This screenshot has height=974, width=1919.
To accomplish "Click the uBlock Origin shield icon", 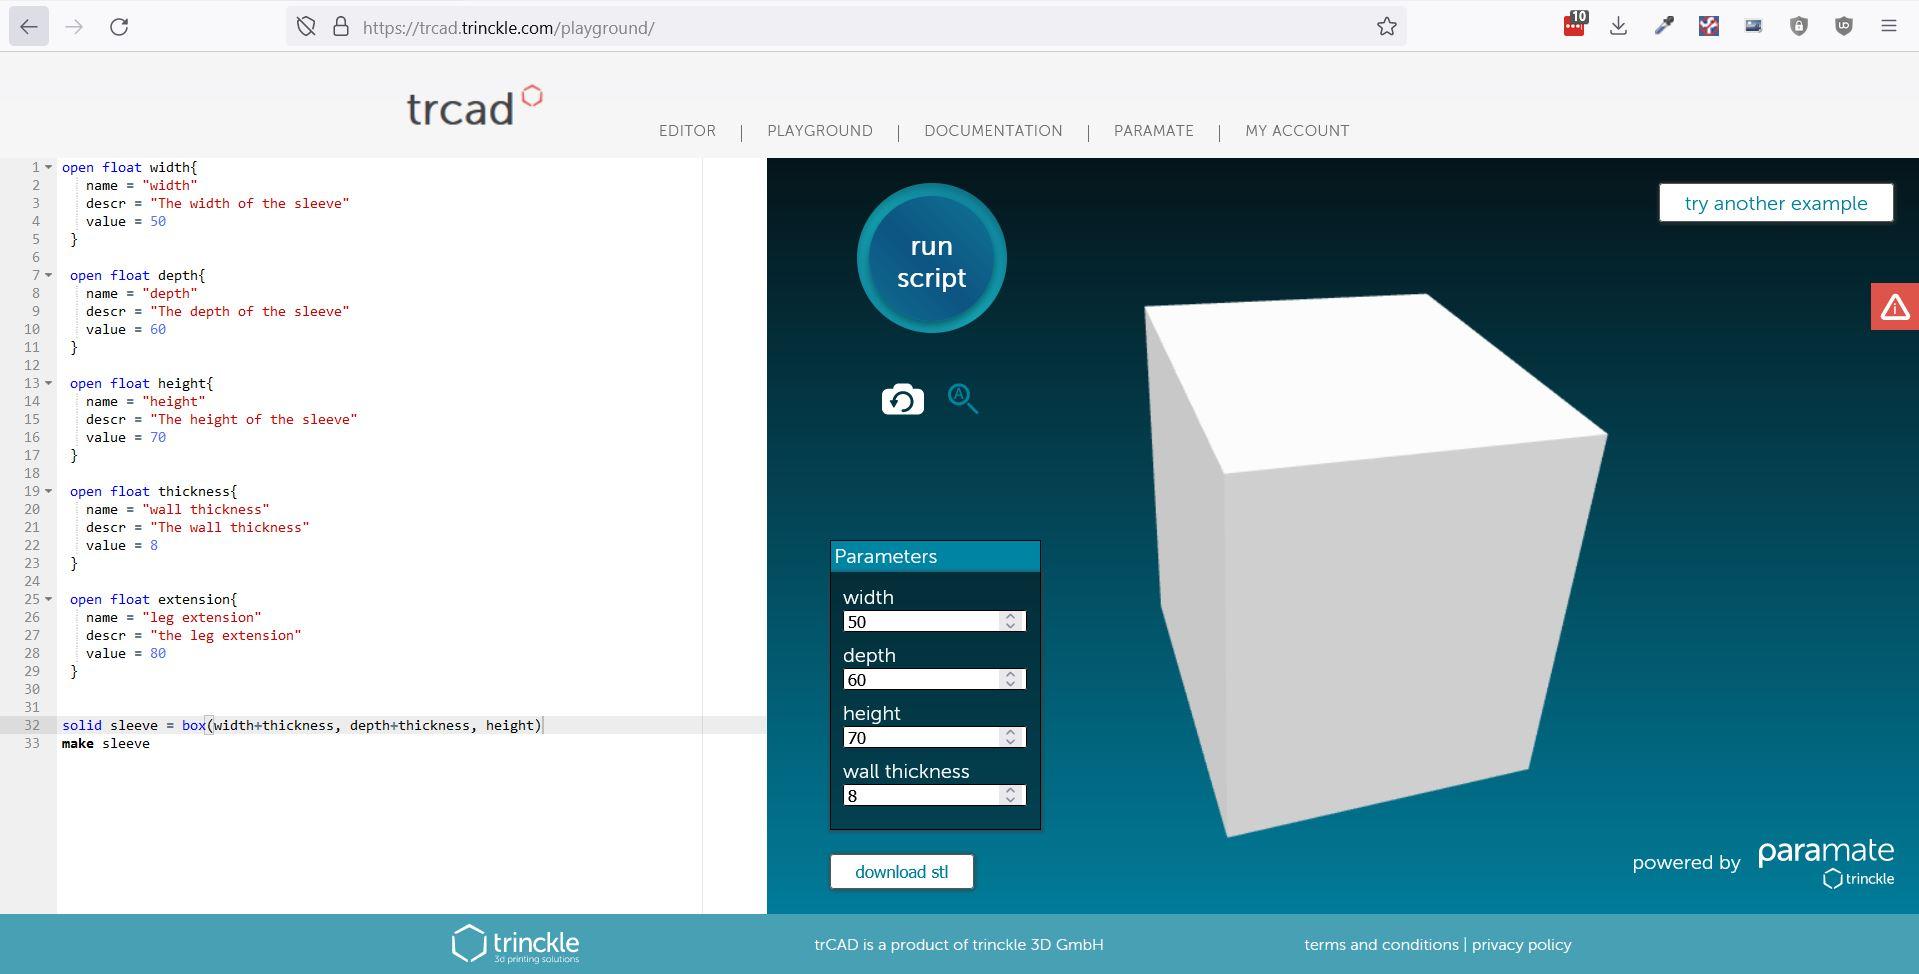I will (x=1844, y=25).
